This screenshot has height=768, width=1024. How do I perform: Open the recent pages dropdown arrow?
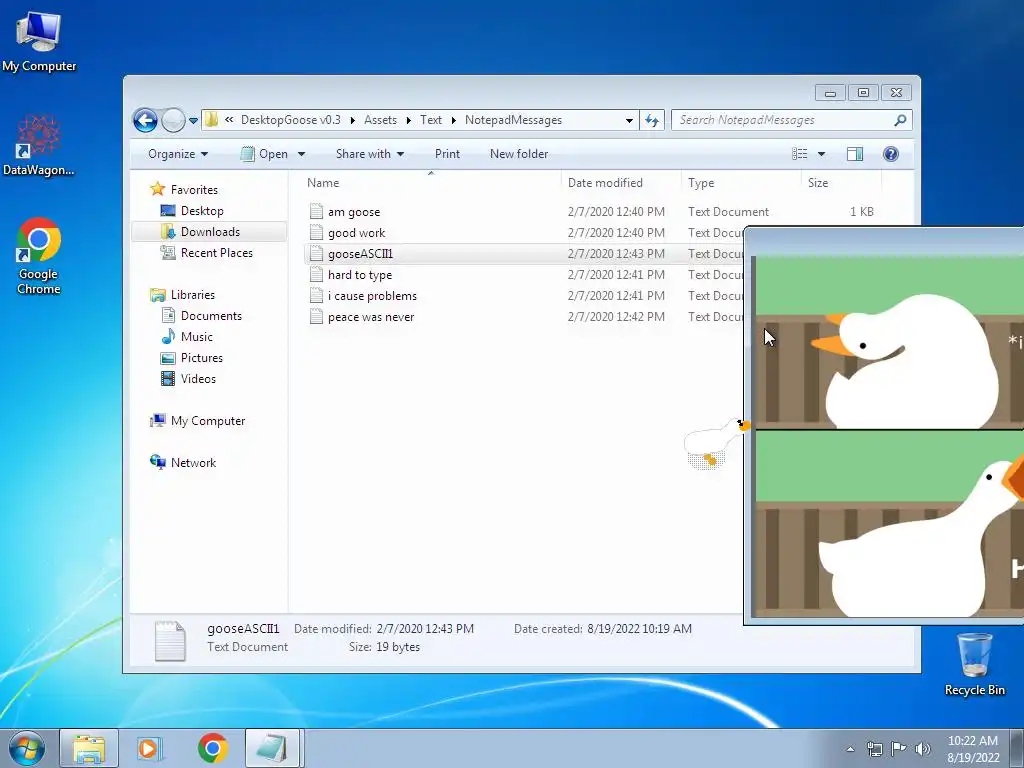(x=193, y=121)
